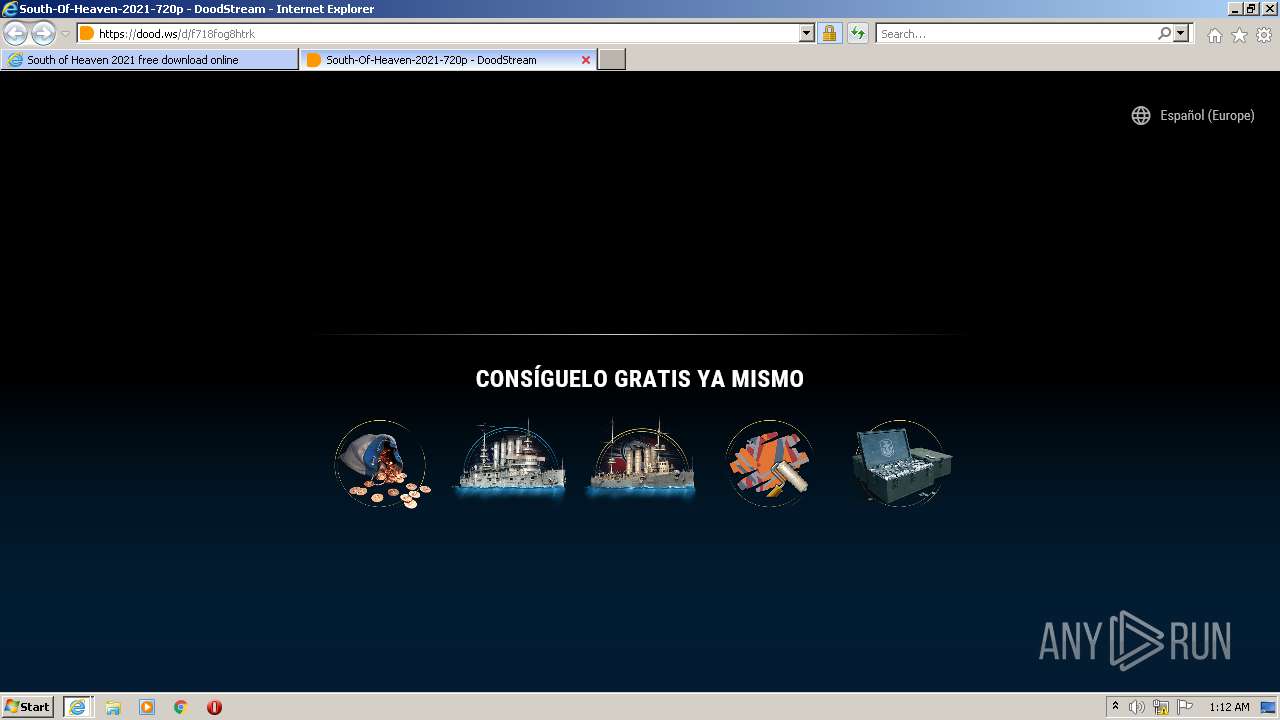Click the CONSÍGUELO GRATIS YA MISMO heading
Screen dimensions: 1280x720
click(x=640, y=379)
